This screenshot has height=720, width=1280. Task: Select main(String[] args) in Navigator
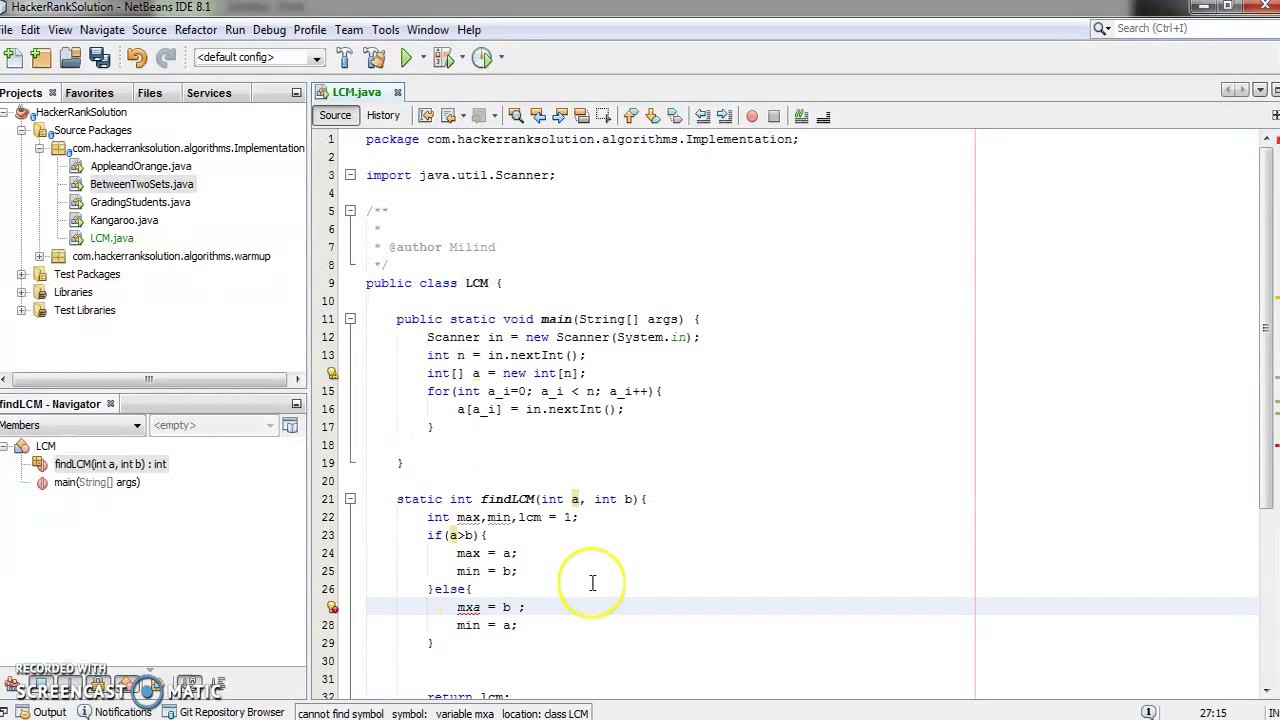point(97,482)
